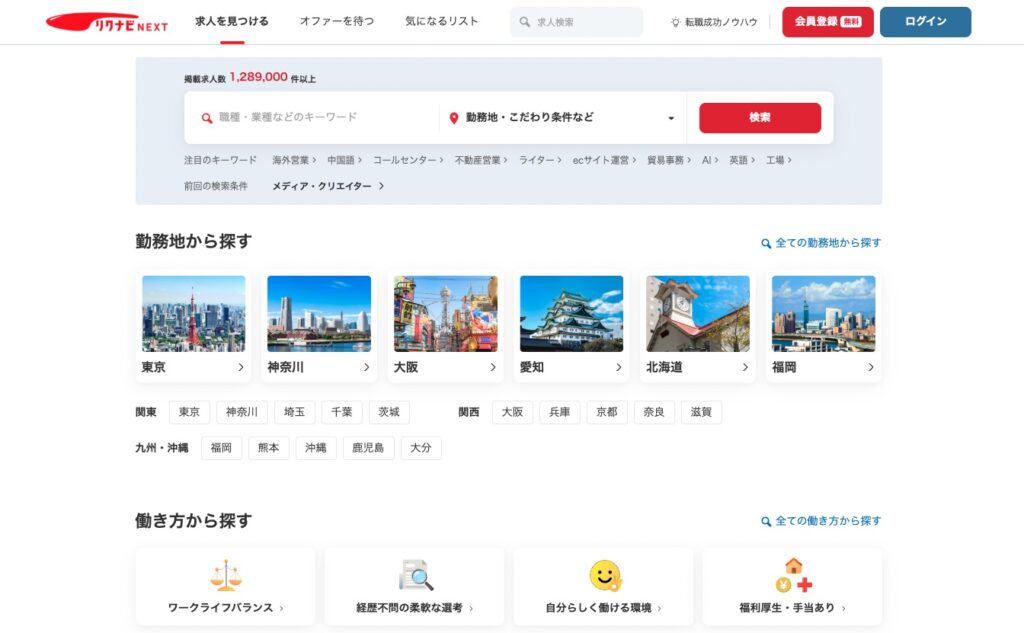1024x633 pixels.
Task: Open the ワークライフバランス scales icon card
Action: [x=225, y=575]
